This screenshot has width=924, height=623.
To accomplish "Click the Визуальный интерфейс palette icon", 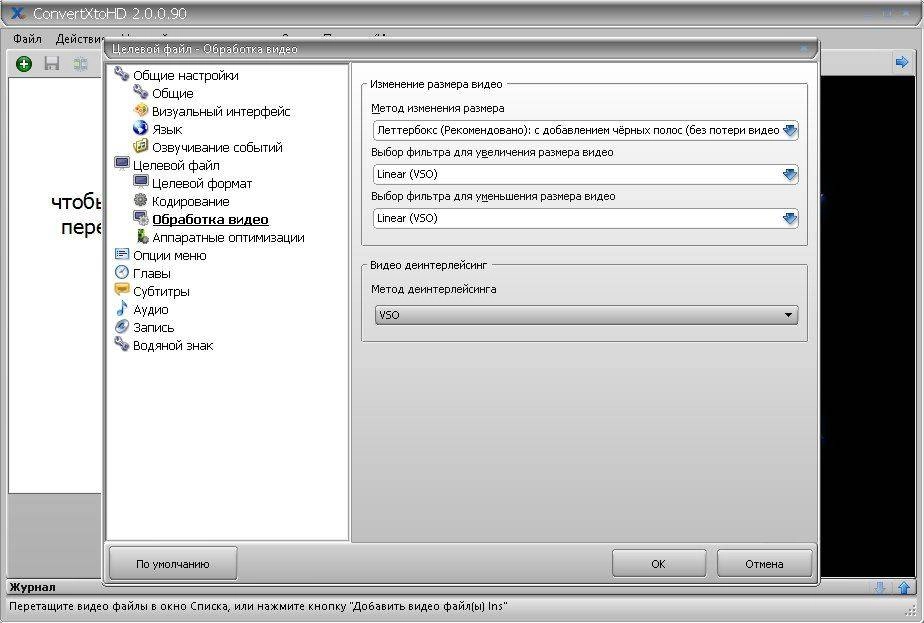I will pos(140,110).
